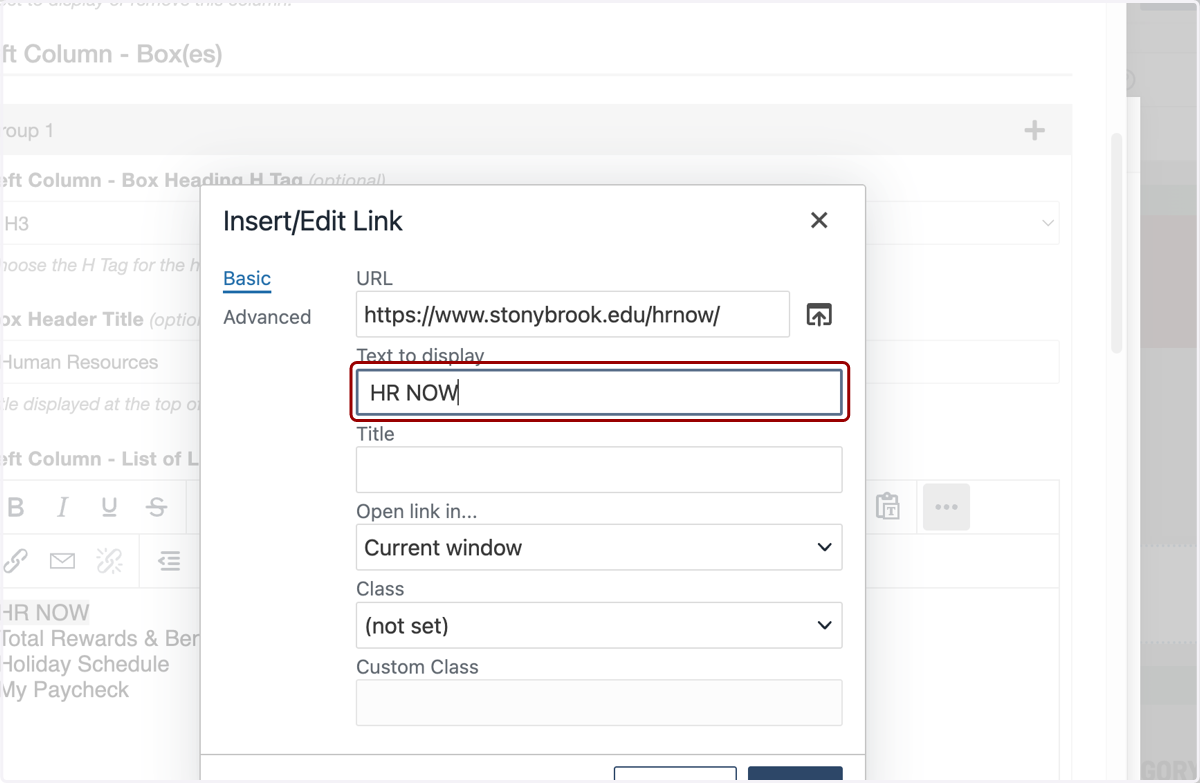Click the remove link icon
The width and height of the screenshot is (1200, 783).
(x=109, y=561)
